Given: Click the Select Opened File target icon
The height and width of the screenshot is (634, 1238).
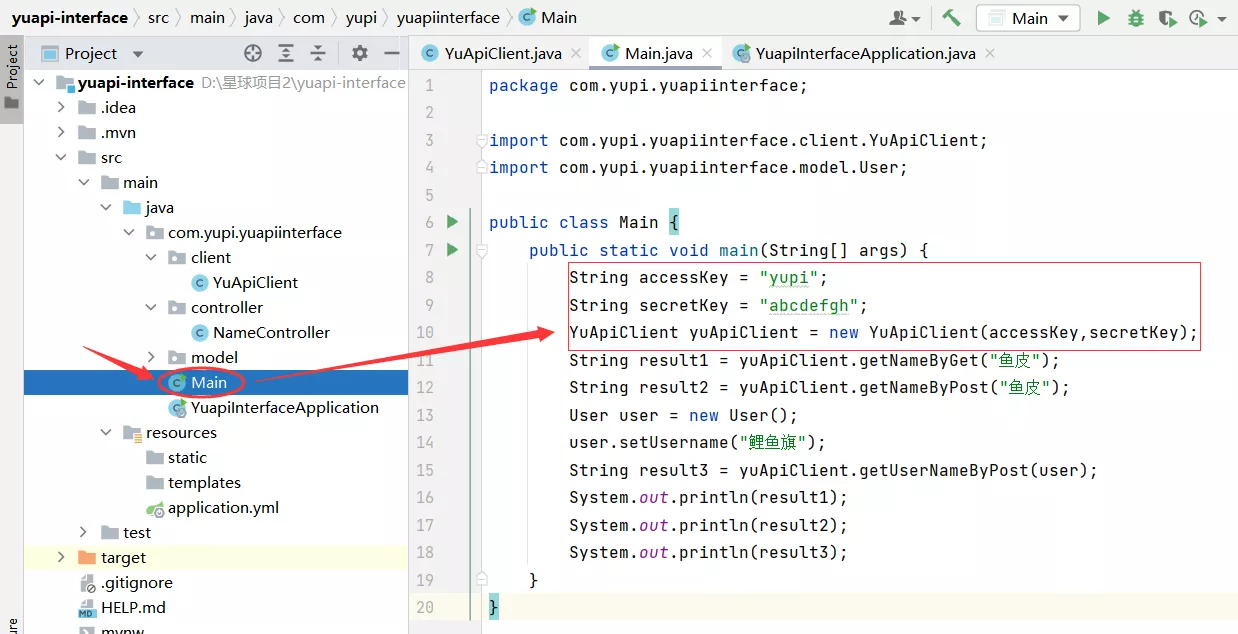Looking at the screenshot, I should click(253, 53).
